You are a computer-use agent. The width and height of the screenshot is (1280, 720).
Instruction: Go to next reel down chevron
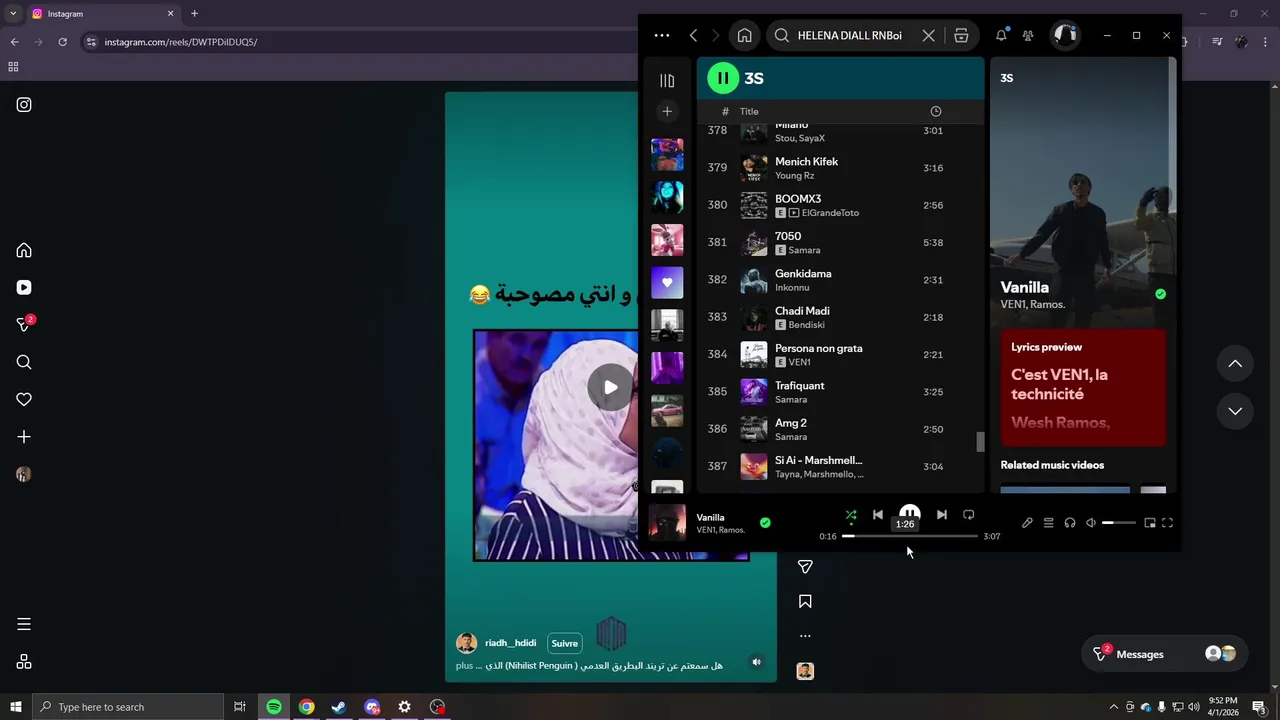[1235, 411]
